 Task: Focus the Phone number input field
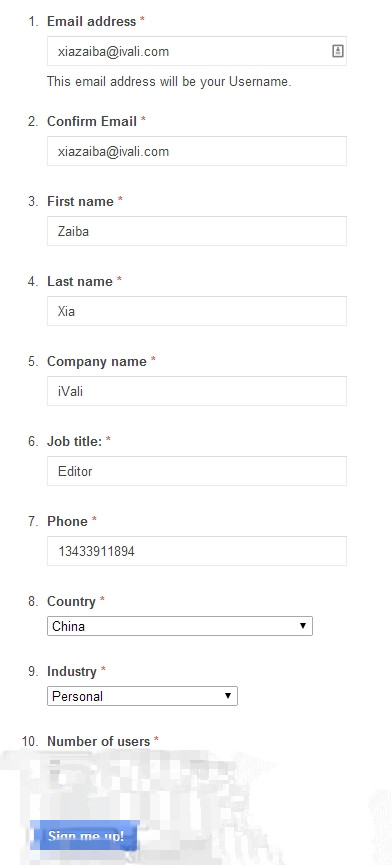(x=197, y=551)
